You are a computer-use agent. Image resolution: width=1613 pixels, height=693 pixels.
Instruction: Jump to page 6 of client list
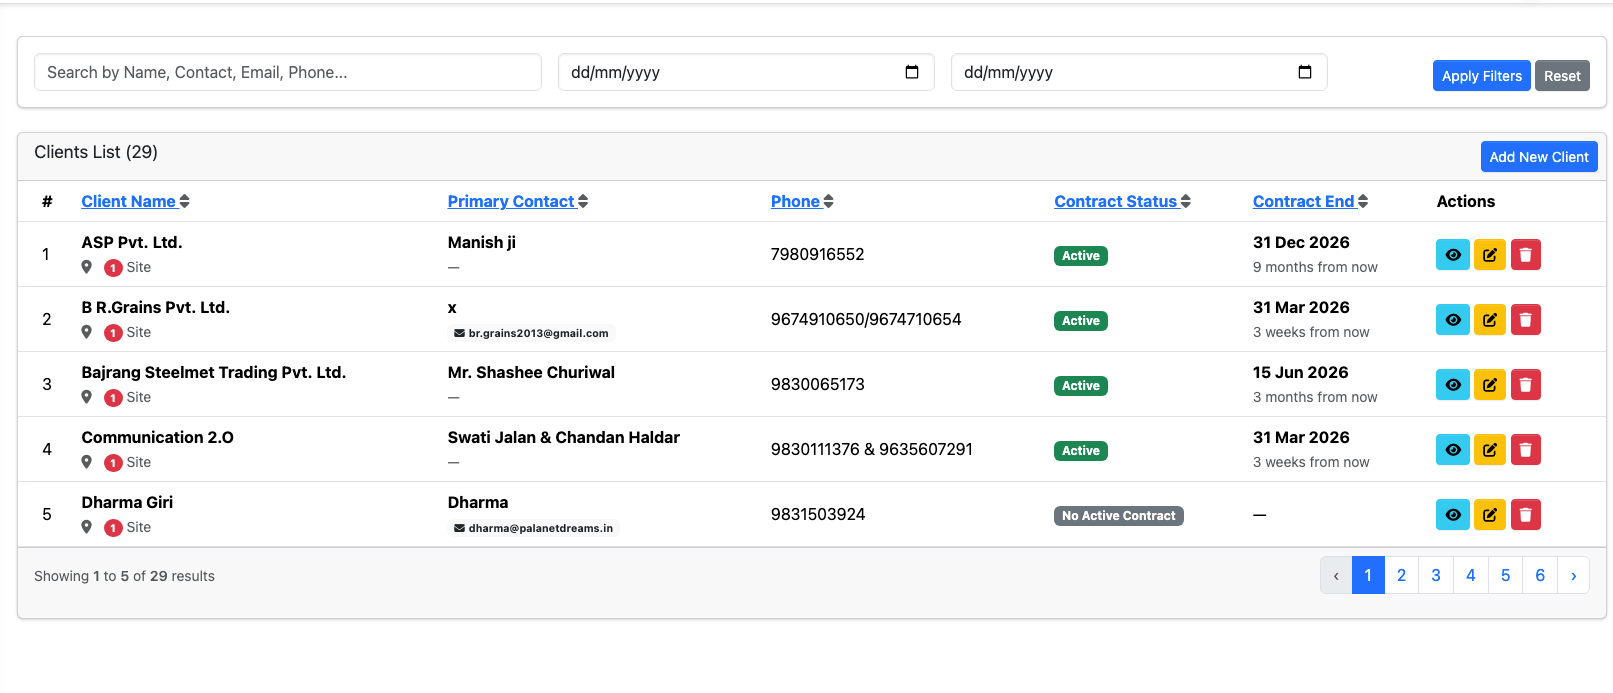1540,575
